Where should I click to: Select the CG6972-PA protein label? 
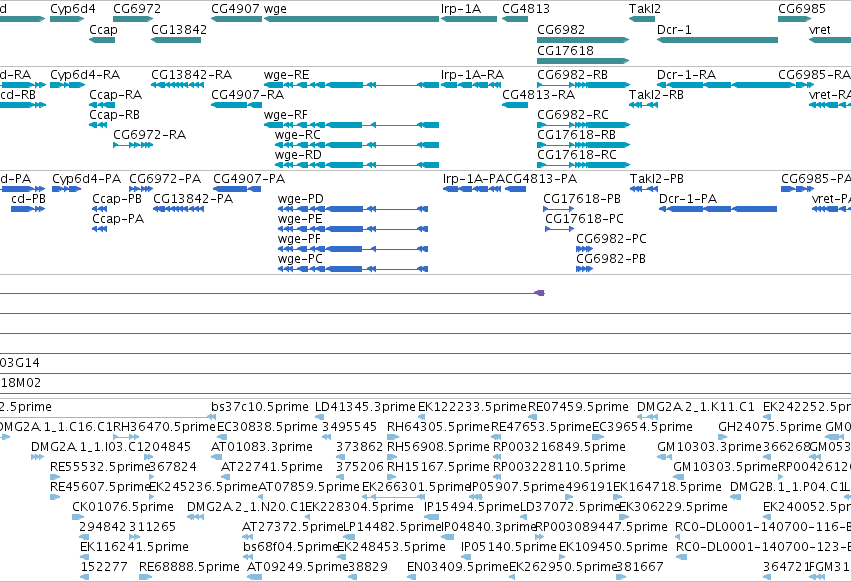click(165, 179)
